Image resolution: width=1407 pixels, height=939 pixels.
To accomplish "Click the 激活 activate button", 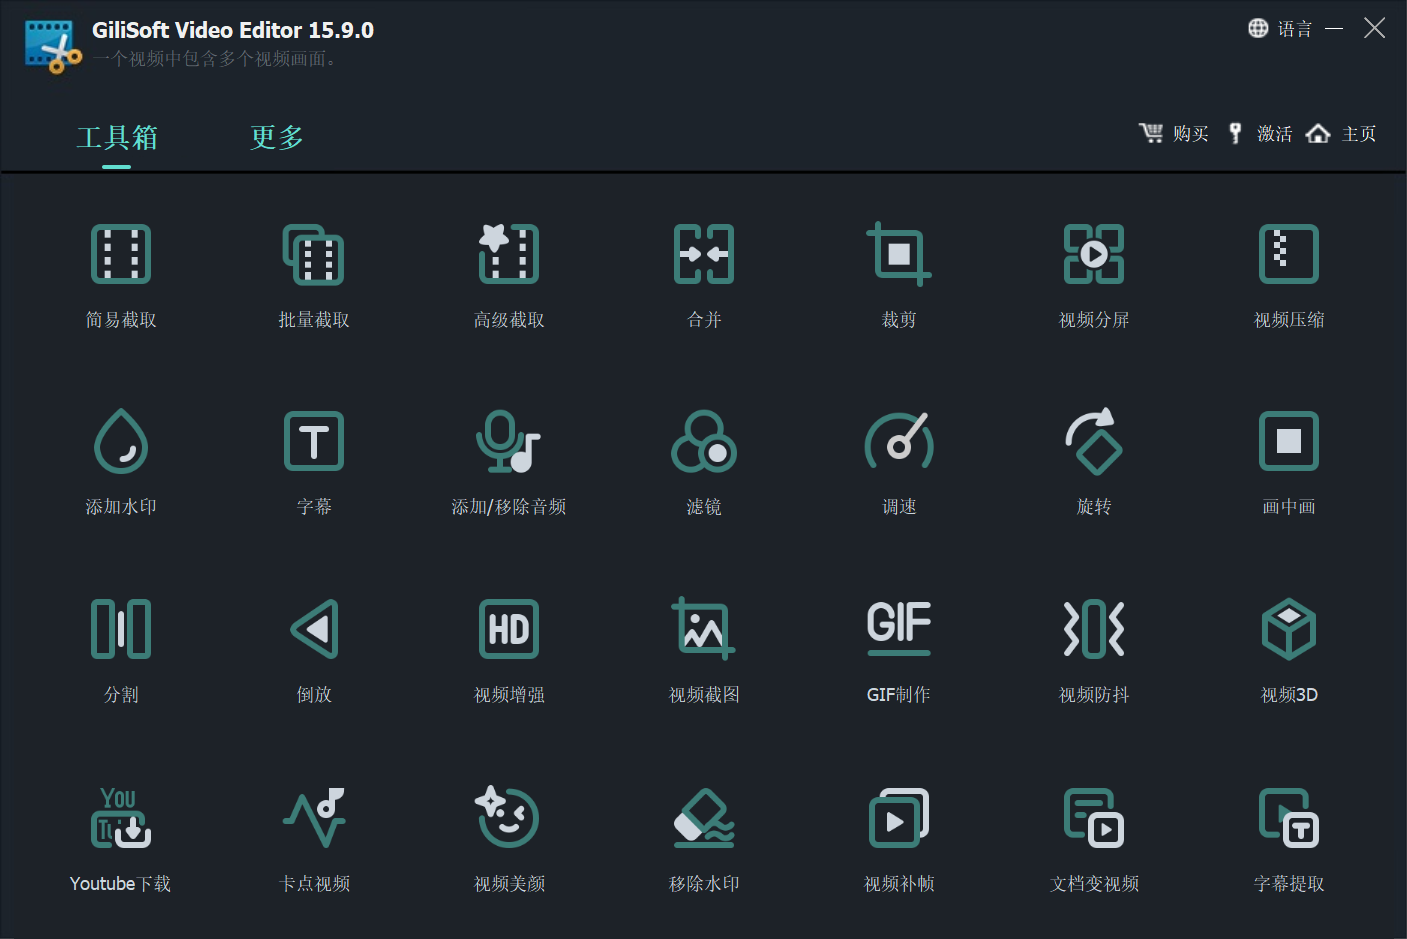I will pyautogui.click(x=1259, y=134).
